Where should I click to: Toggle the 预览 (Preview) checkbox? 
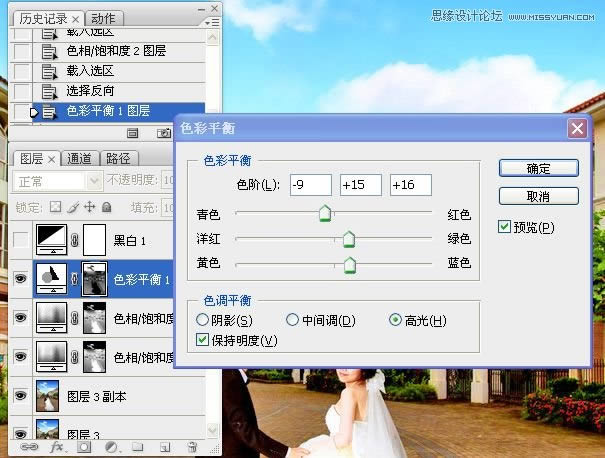(x=505, y=228)
